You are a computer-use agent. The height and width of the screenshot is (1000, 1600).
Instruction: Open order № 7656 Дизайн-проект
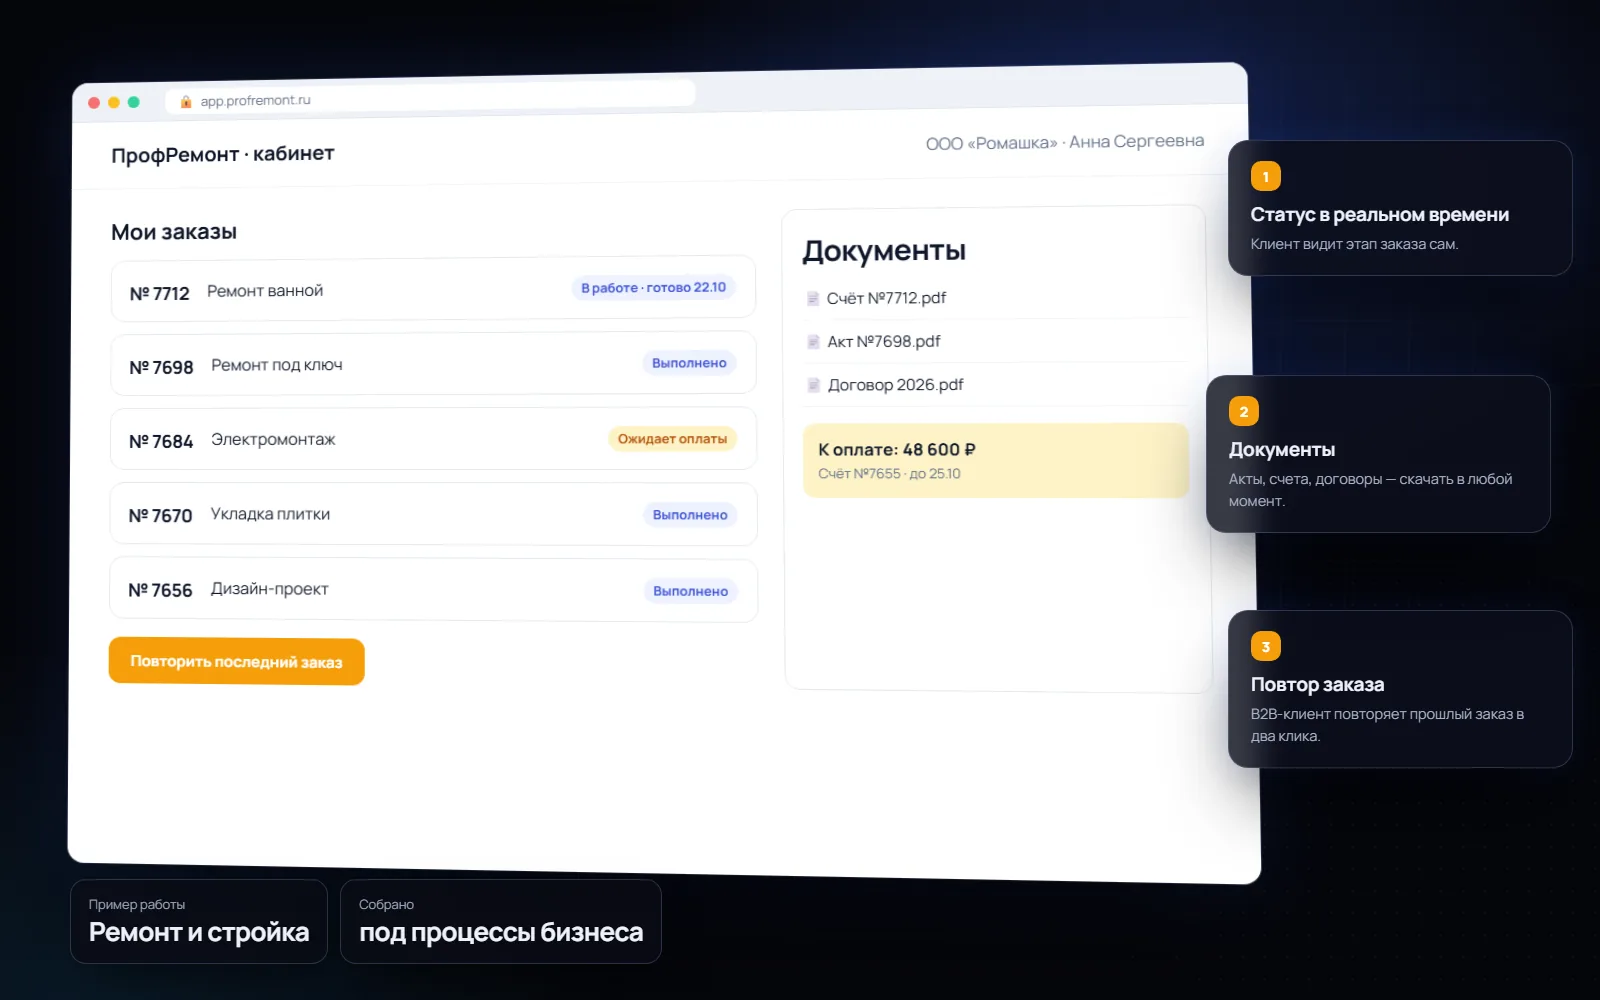[x=433, y=590]
